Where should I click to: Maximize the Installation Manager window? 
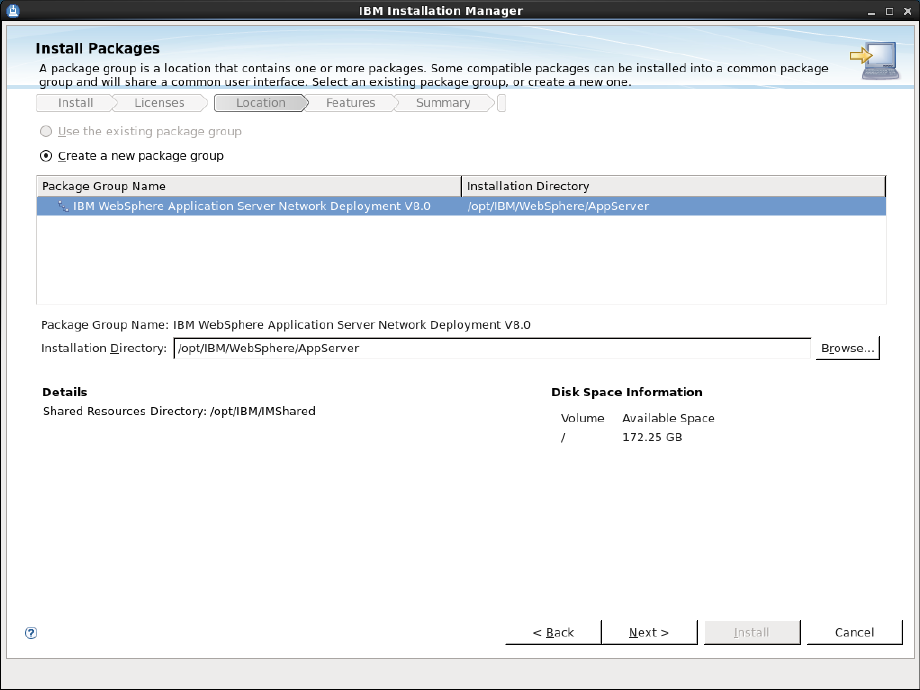(x=889, y=11)
